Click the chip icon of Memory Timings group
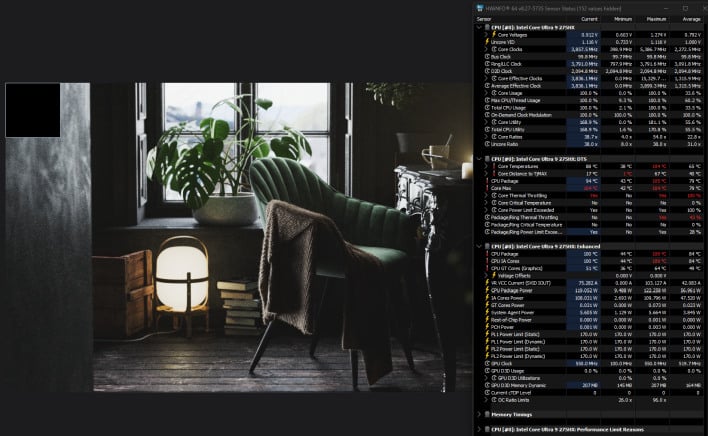 [x=485, y=412]
